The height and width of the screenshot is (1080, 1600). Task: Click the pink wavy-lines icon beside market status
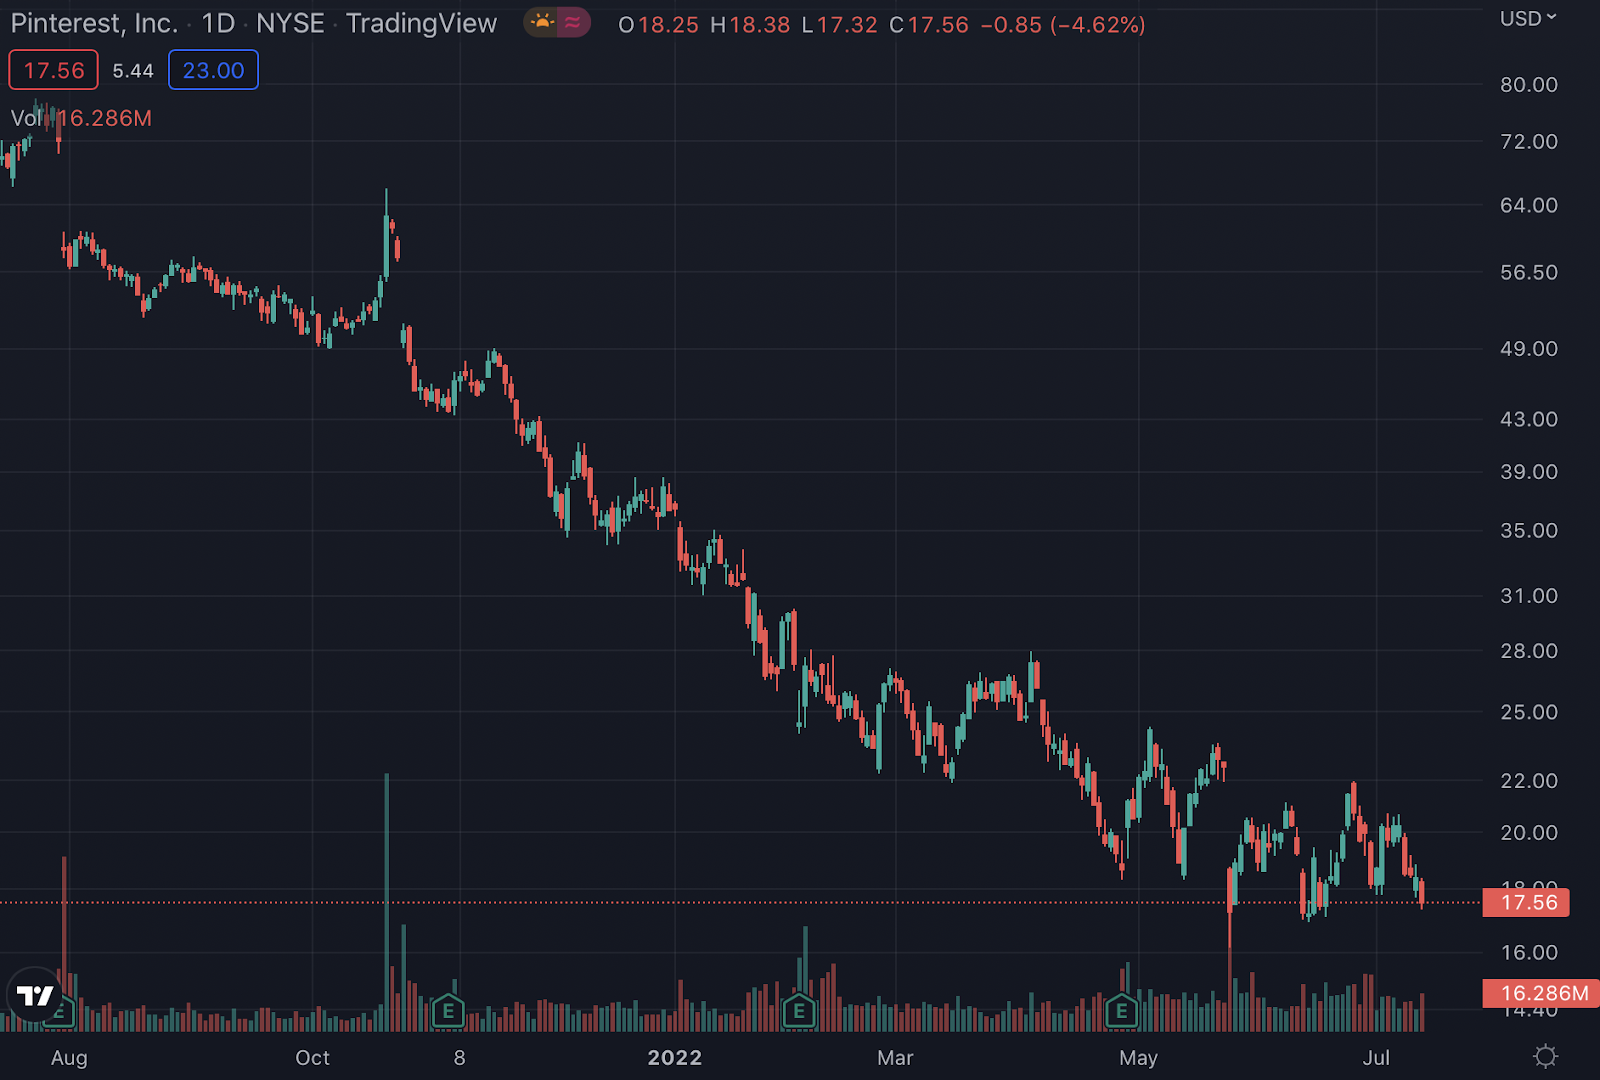(573, 23)
